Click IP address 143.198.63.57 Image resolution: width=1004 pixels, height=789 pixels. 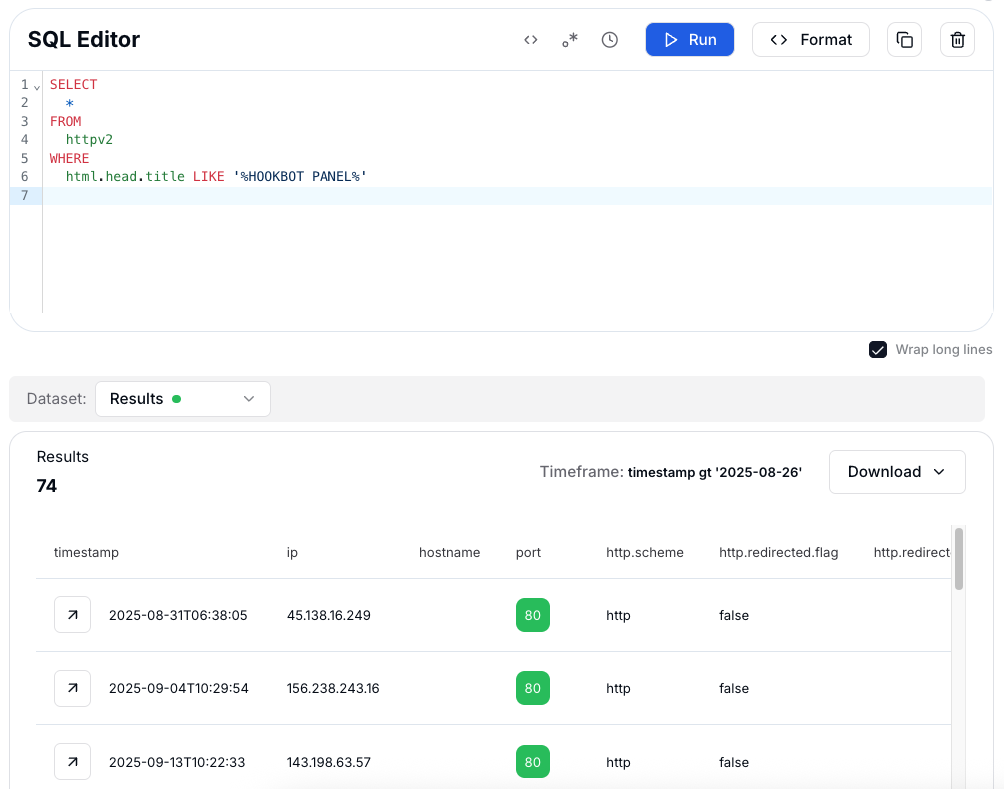pos(328,762)
